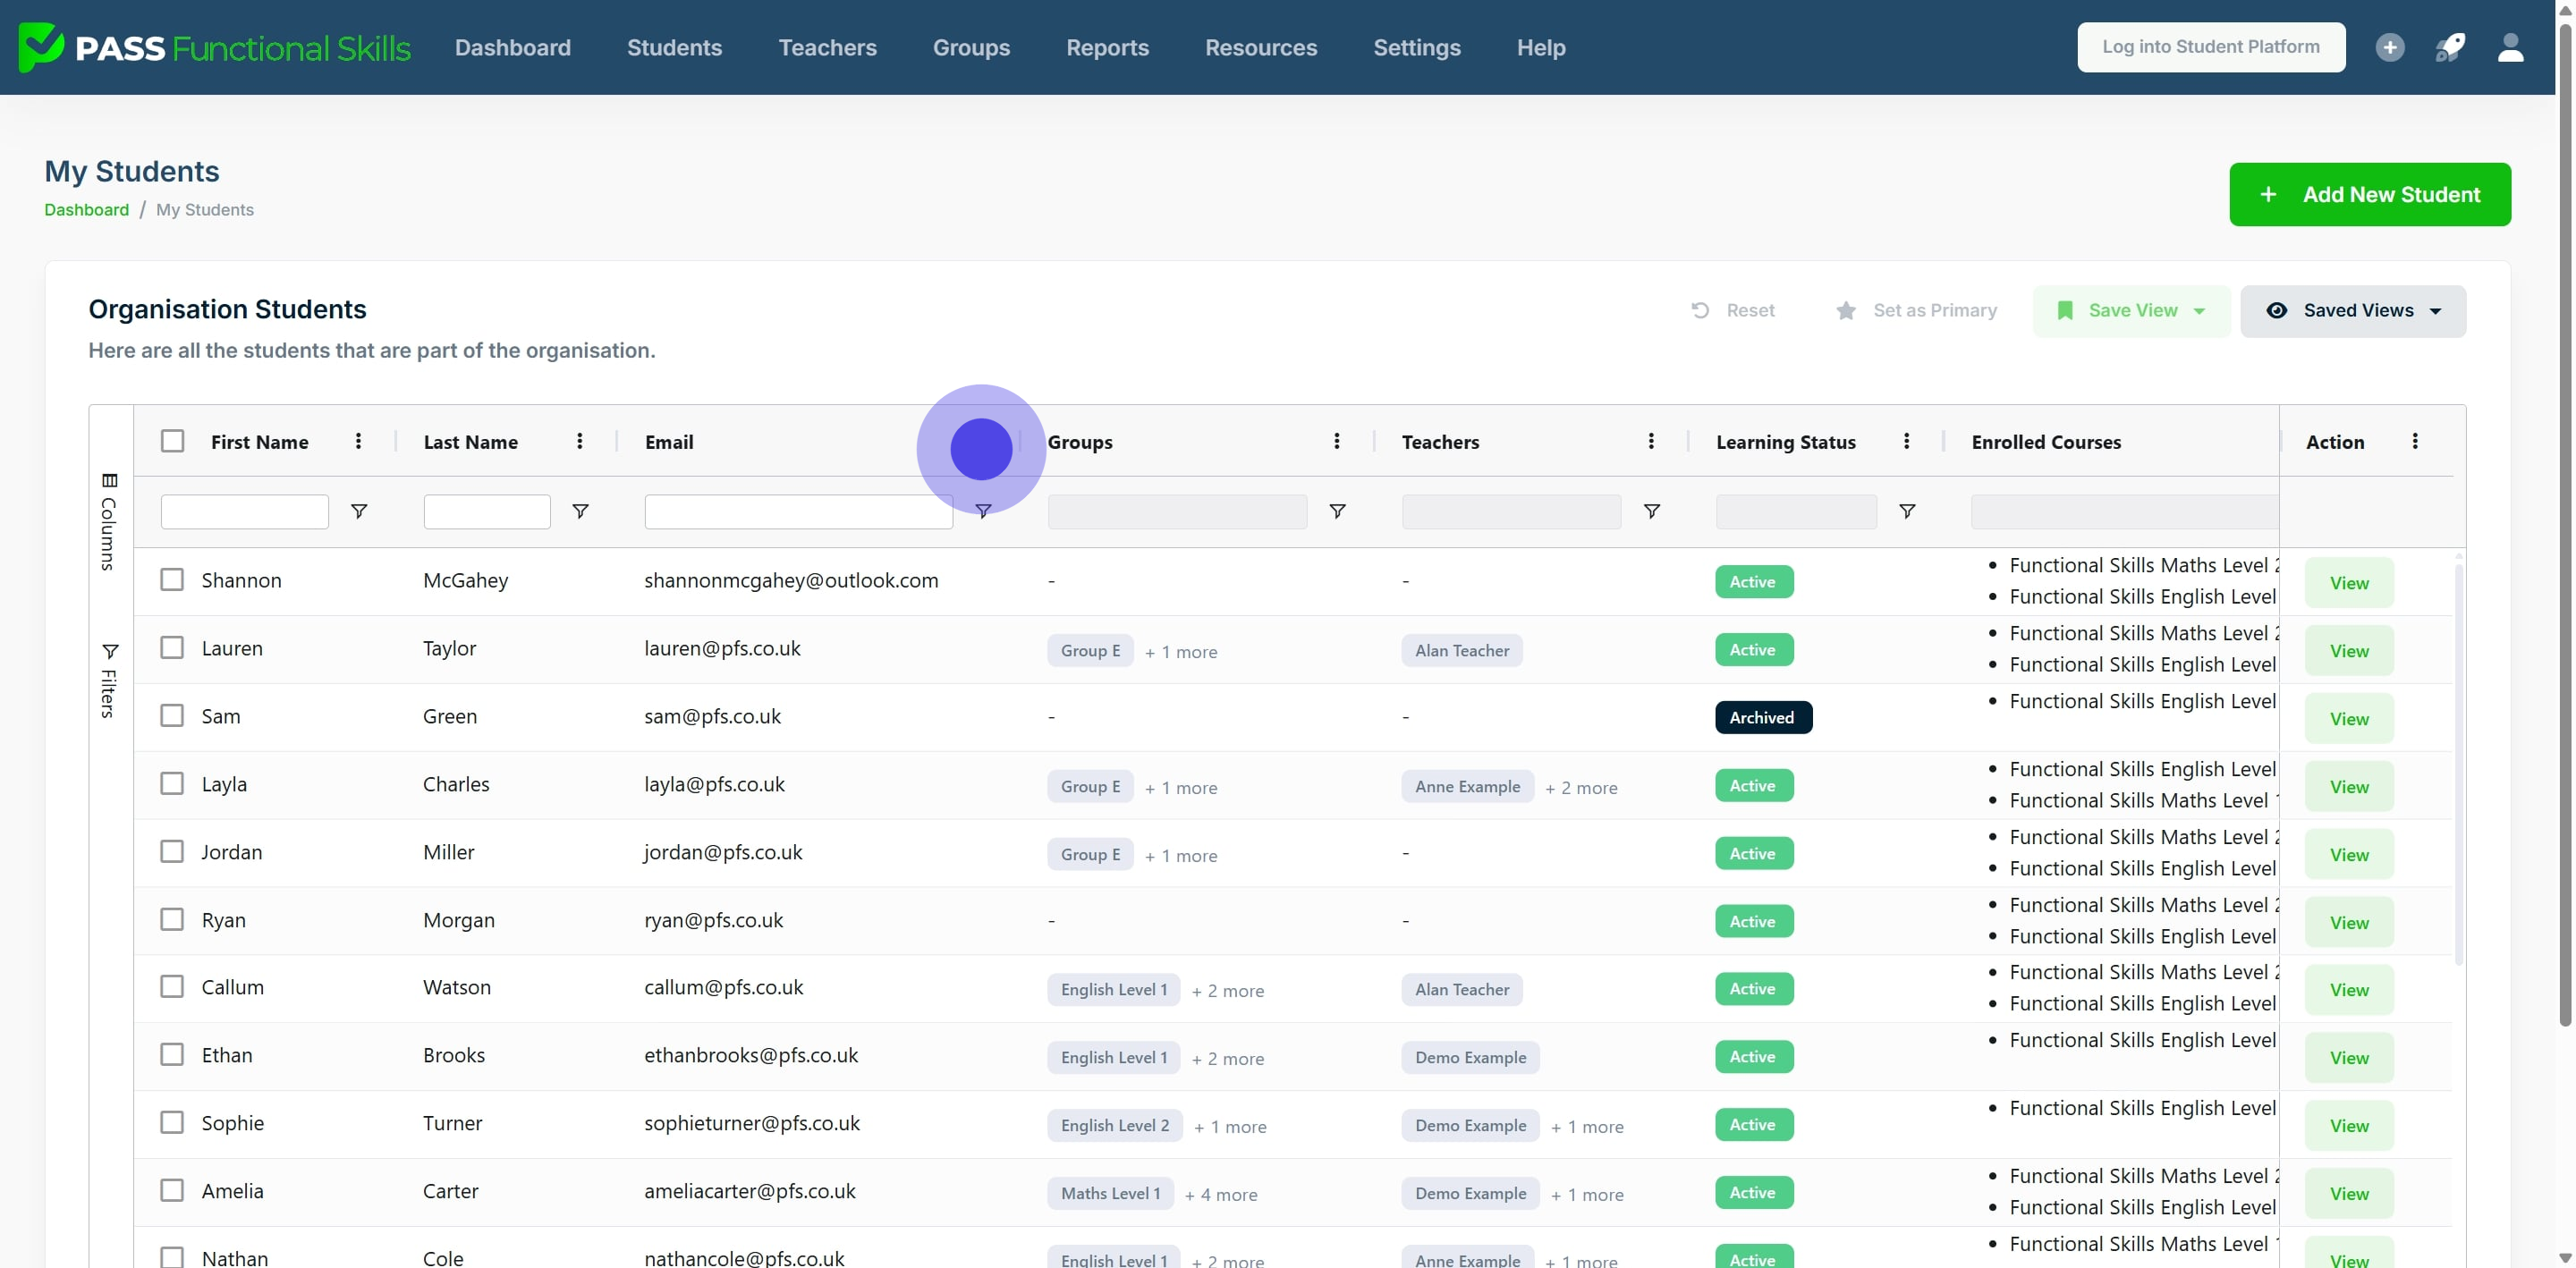2576x1268 pixels.
Task: Click the Email filter input field
Action: pyautogui.click(x=798, y=511)
